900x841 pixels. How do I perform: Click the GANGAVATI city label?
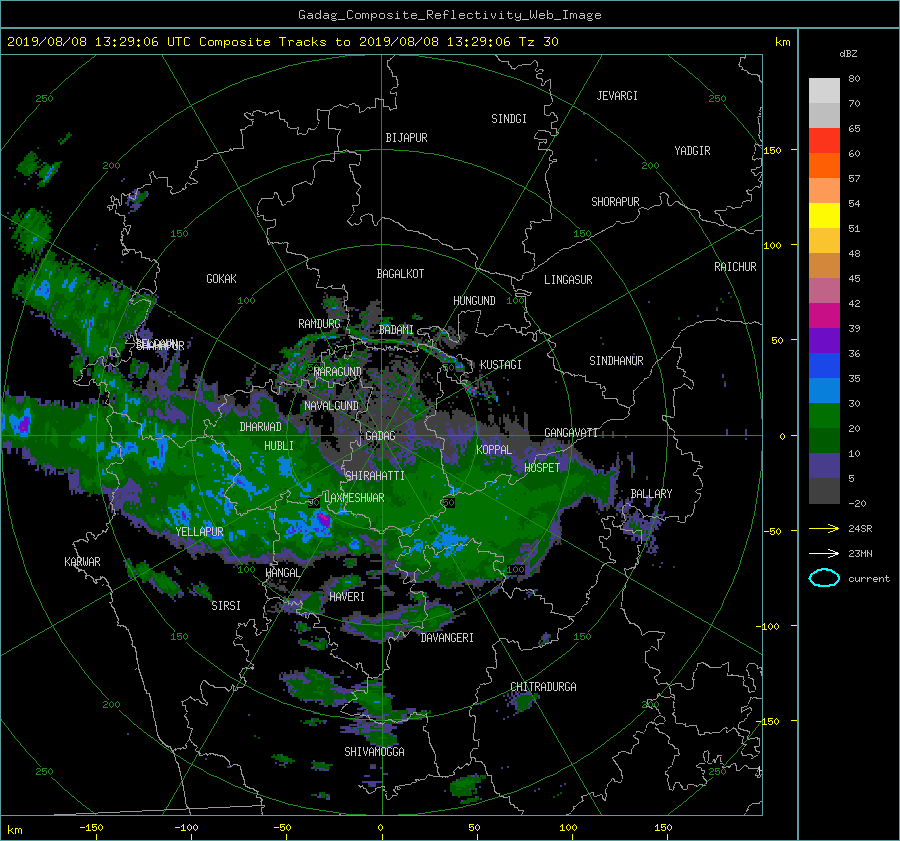(x=571, y=433)
